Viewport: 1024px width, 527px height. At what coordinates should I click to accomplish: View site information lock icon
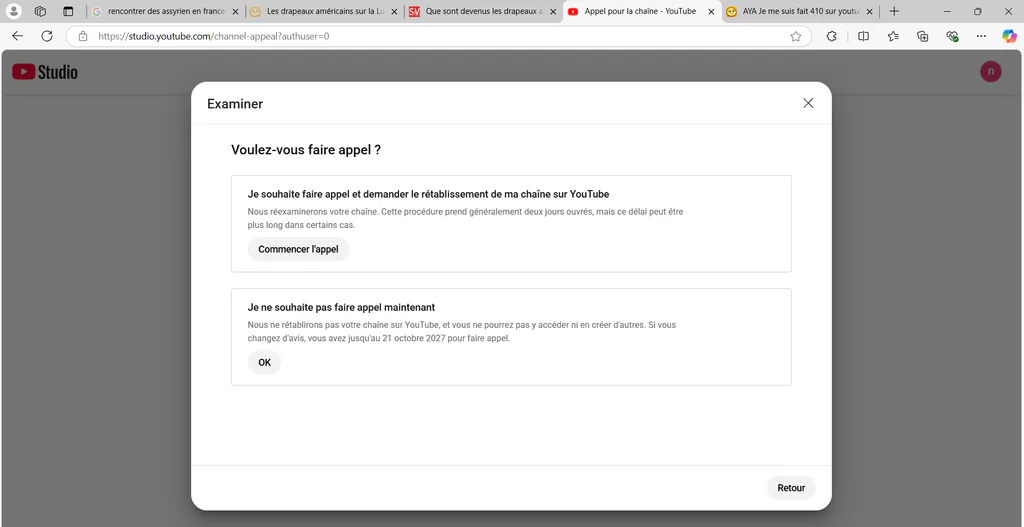(x=82, y=37)
